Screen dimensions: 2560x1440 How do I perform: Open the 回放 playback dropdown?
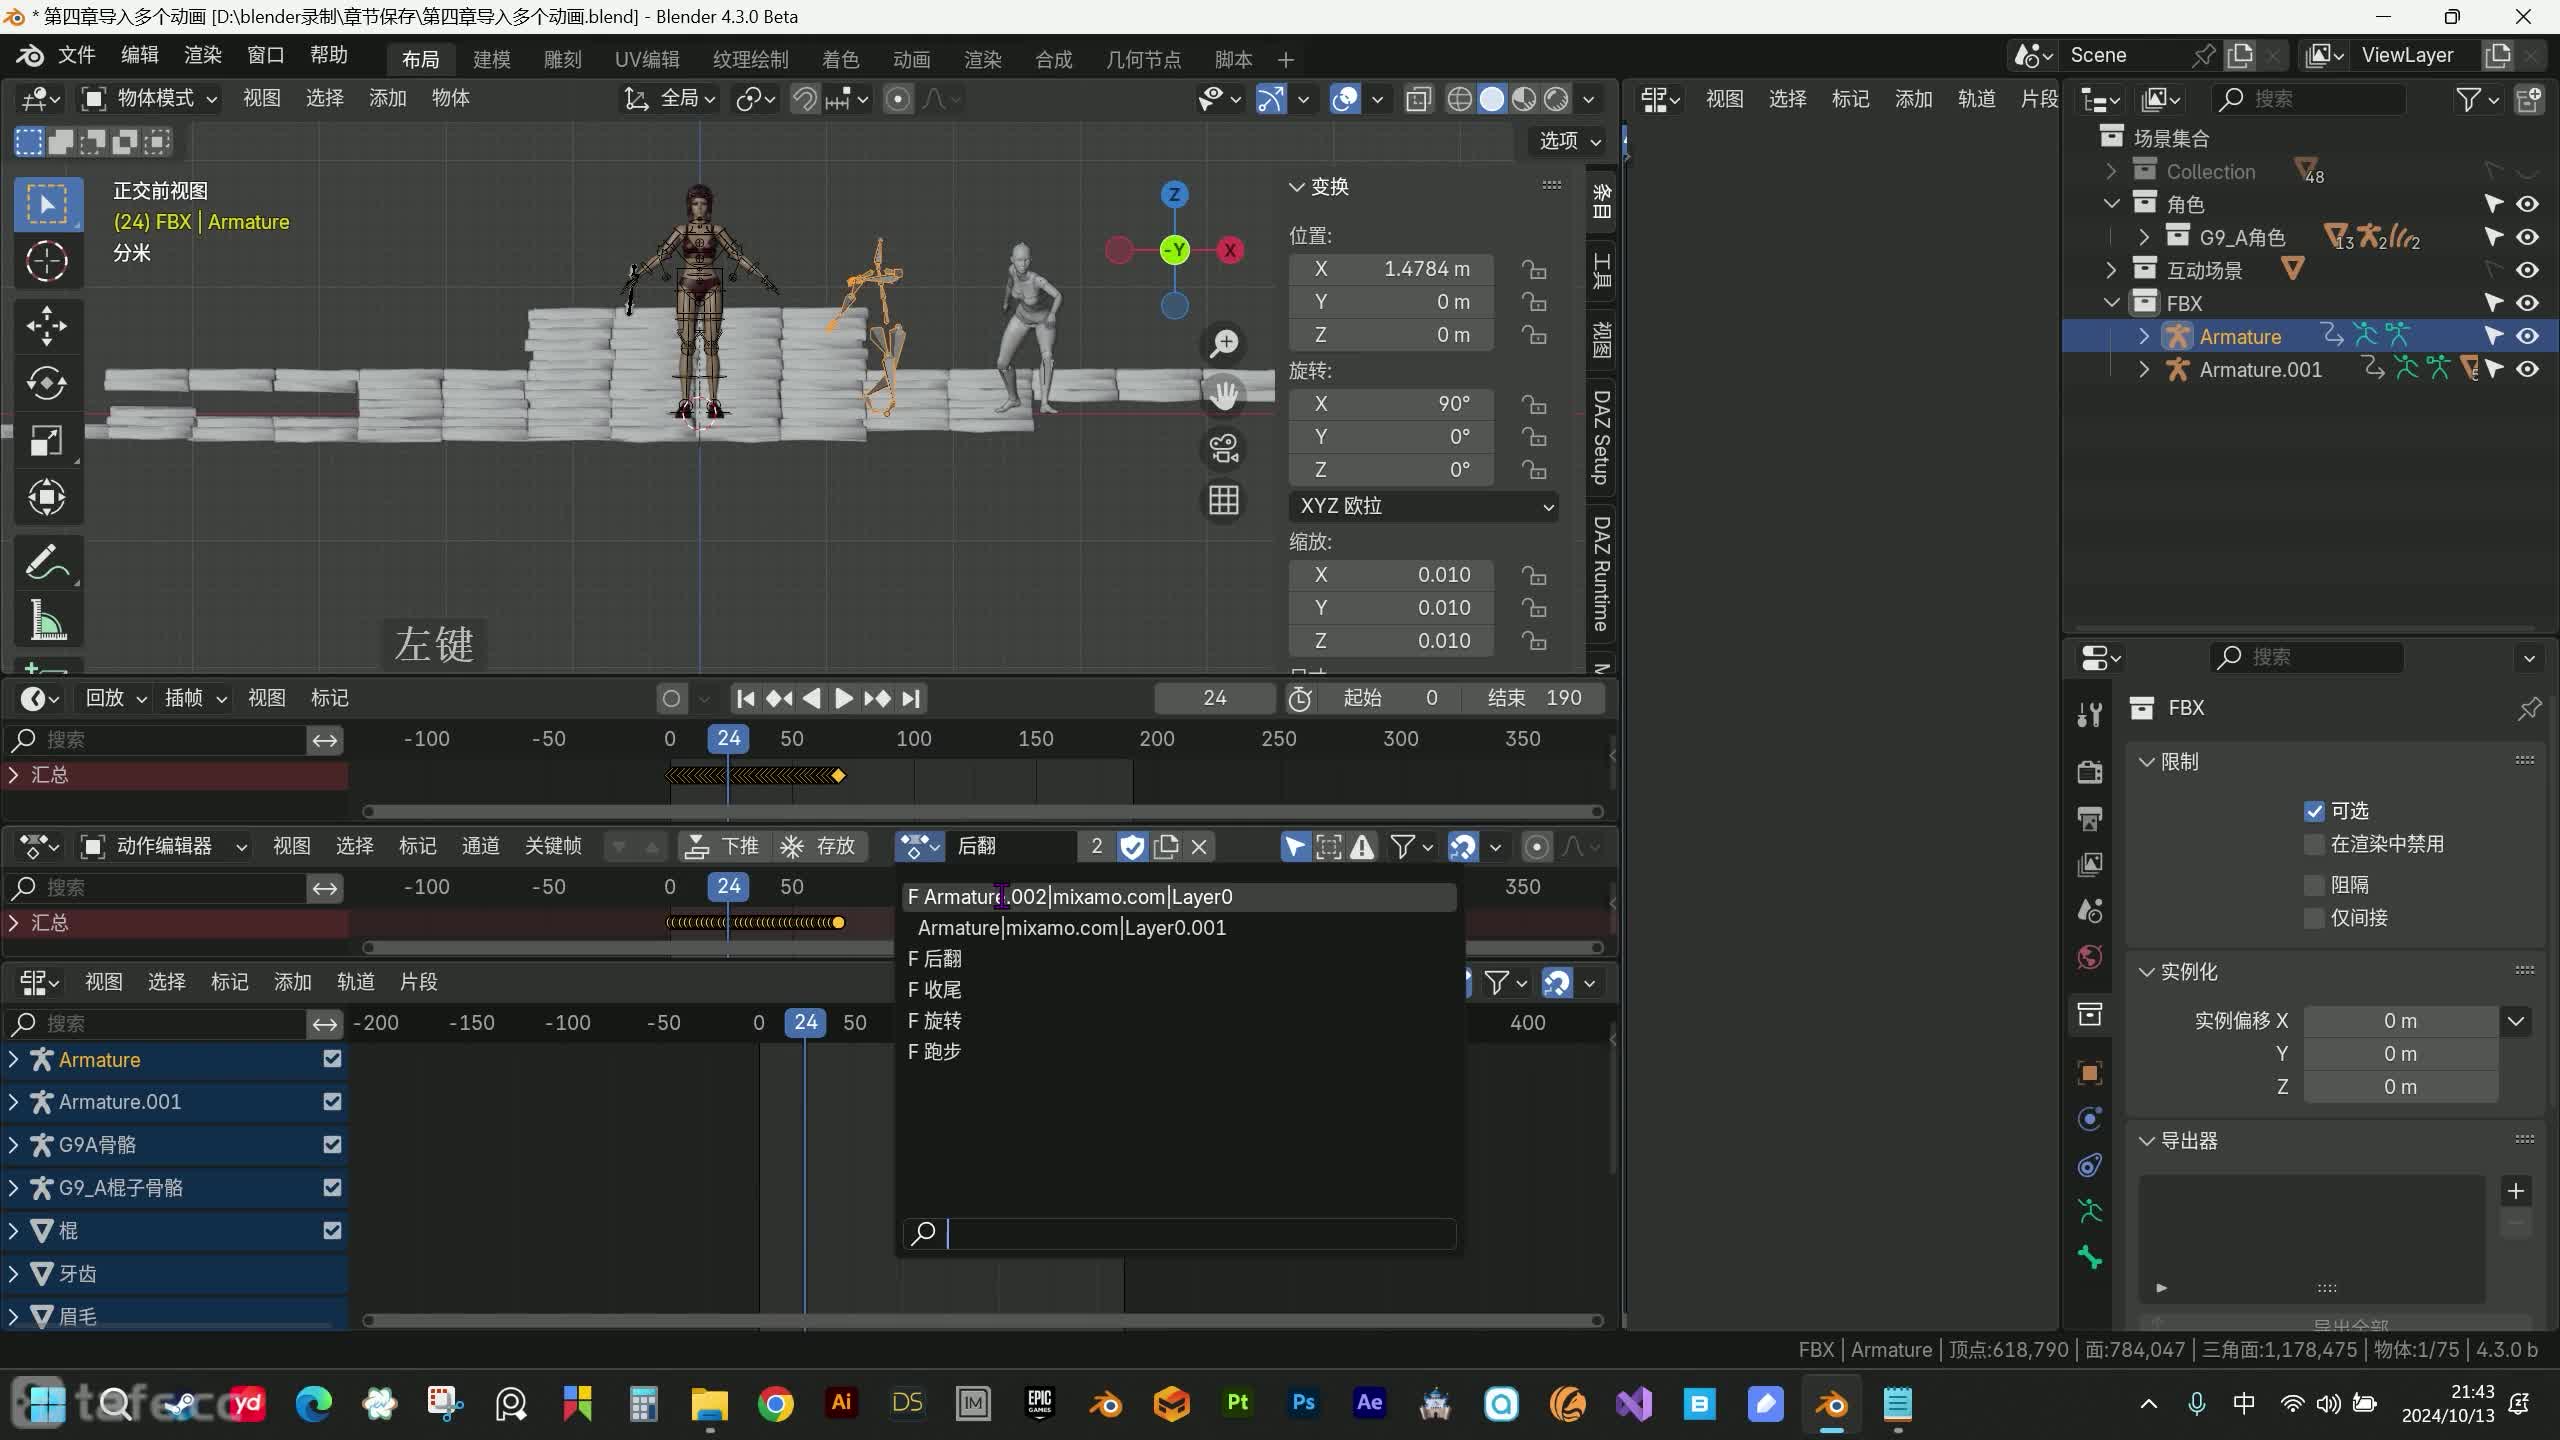coord(116,698)
